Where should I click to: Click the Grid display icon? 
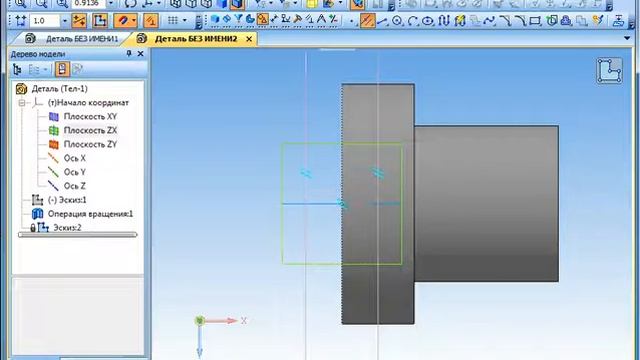tap(173, 20)
